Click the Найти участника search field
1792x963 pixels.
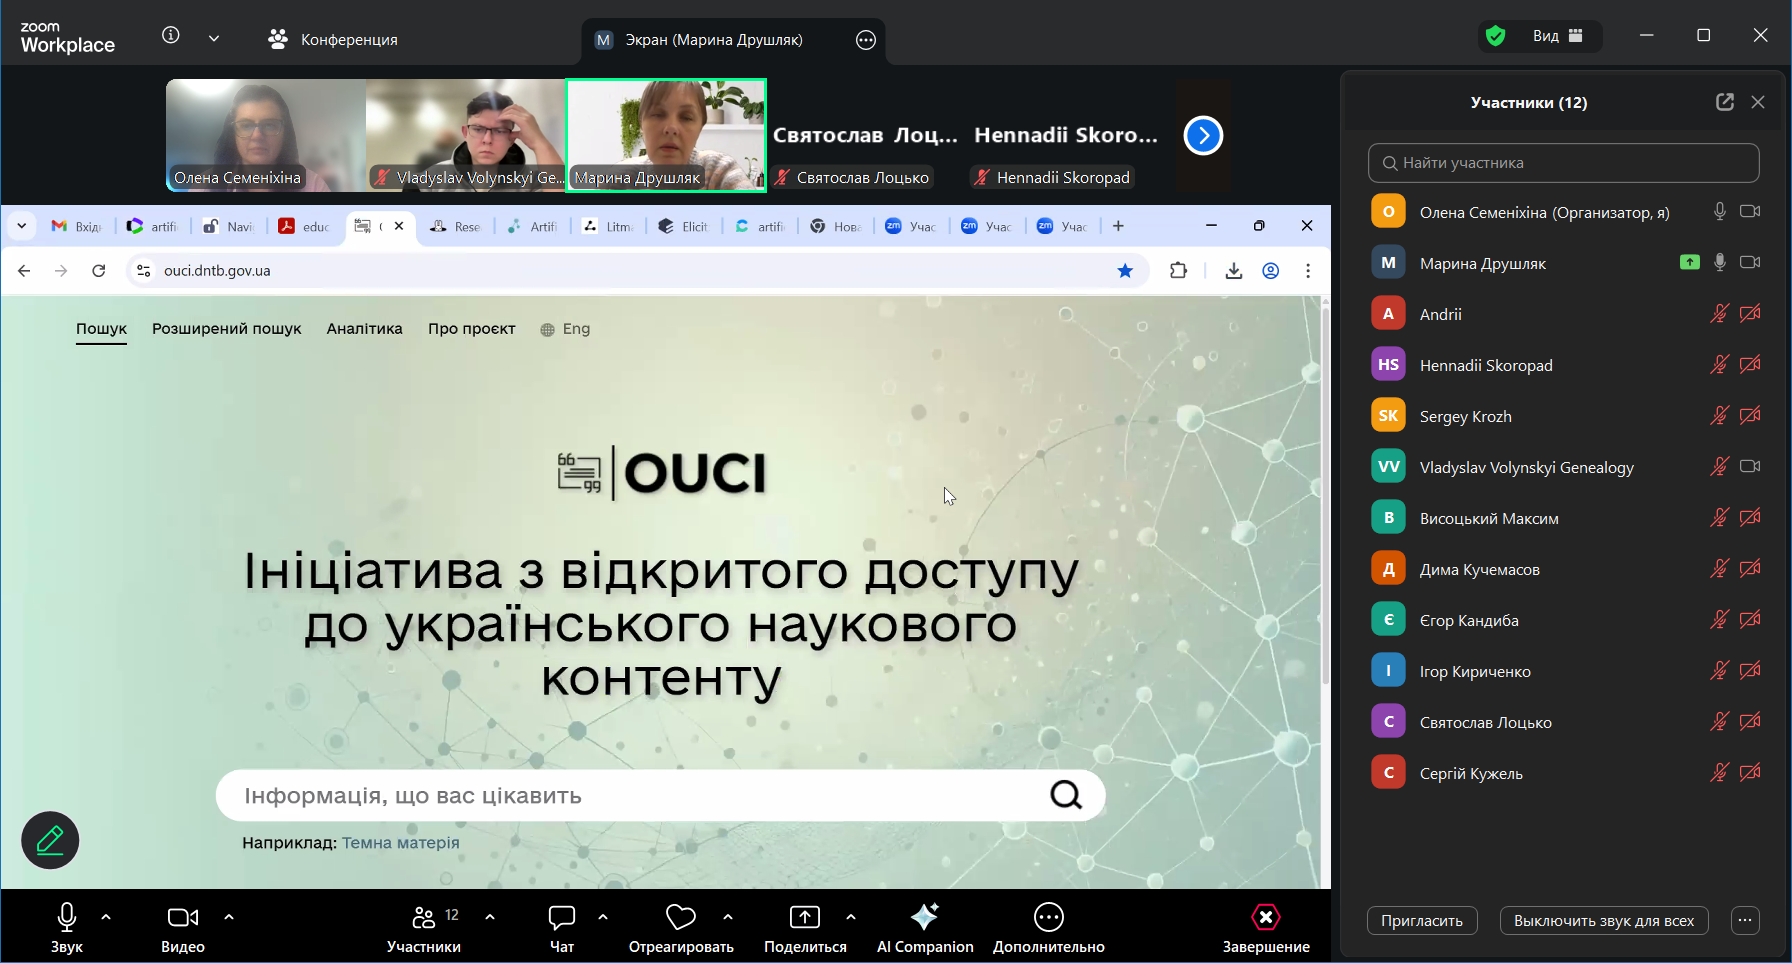click(1563, 163)
